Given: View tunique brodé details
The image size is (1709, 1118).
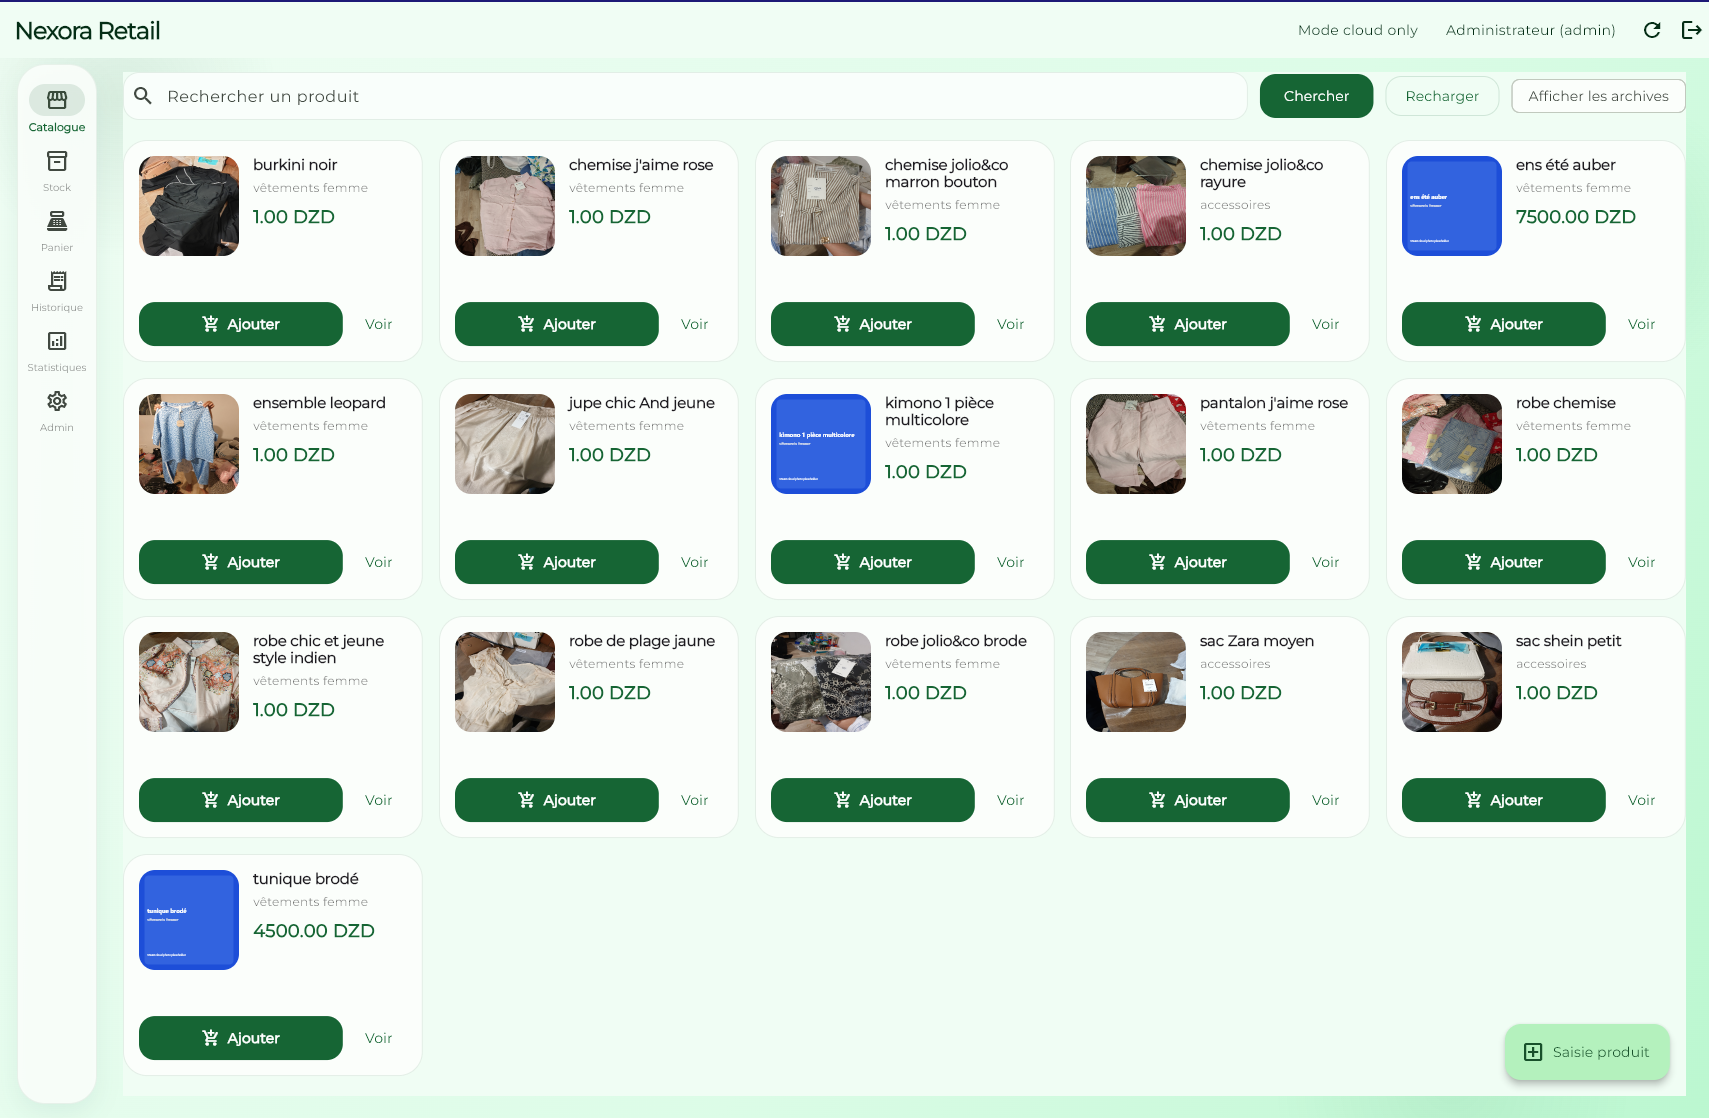Looking at the screenshot, I should pos(379,1038).
